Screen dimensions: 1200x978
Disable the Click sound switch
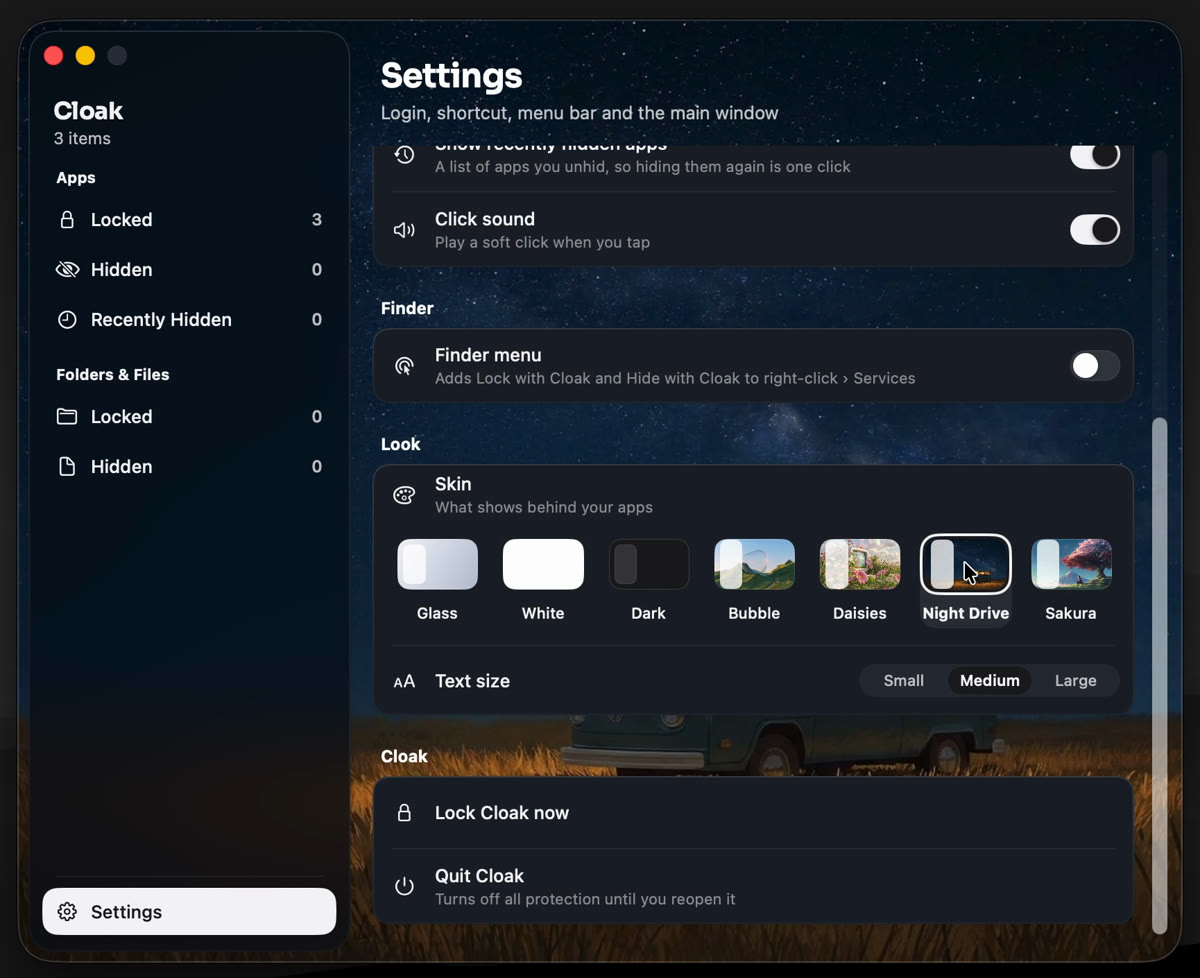pos(1095,230)
